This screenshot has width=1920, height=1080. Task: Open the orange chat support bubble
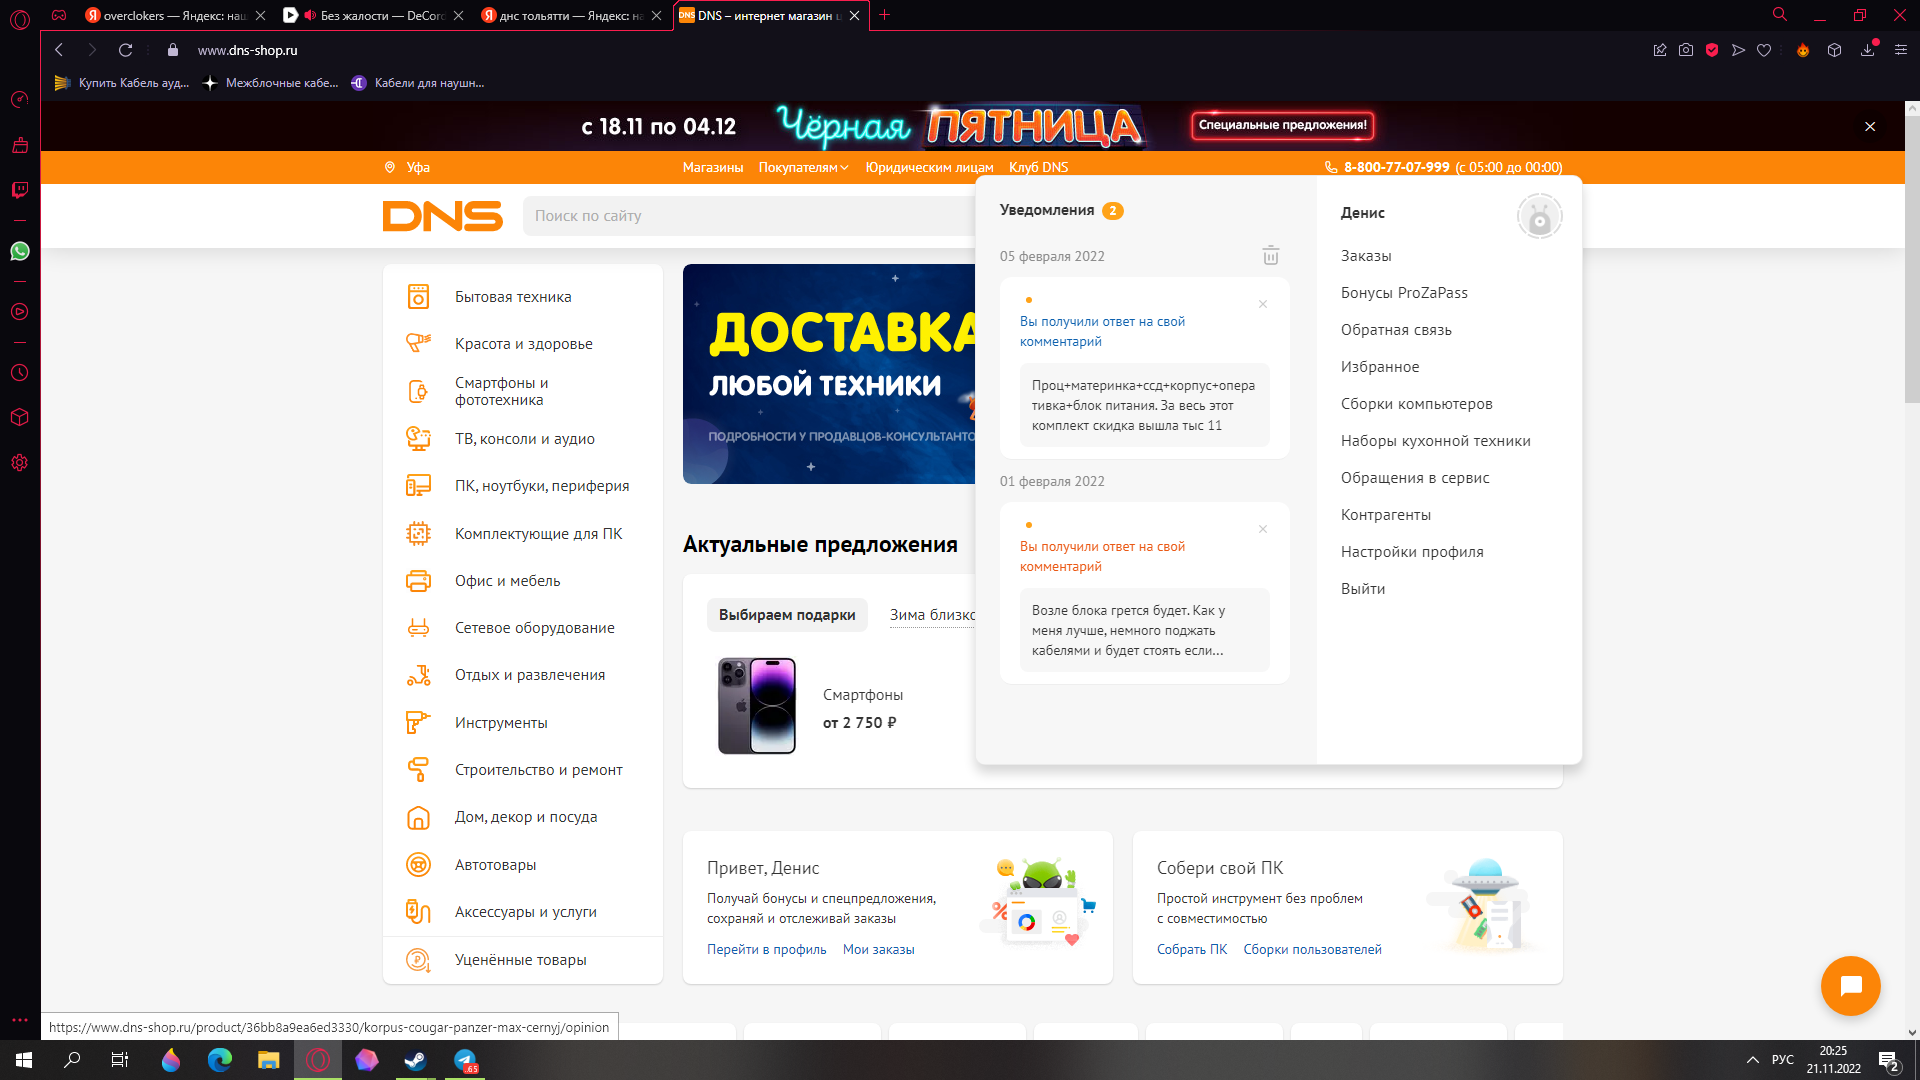(1850, 986)
